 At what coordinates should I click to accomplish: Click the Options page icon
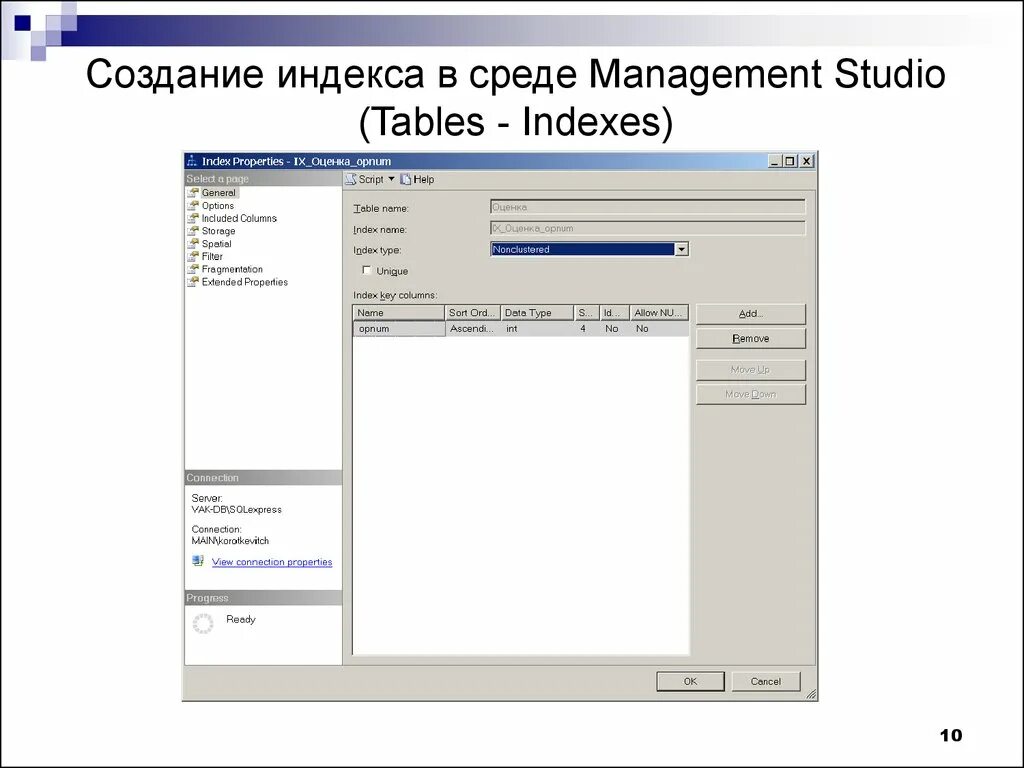[x=193, y=205]
